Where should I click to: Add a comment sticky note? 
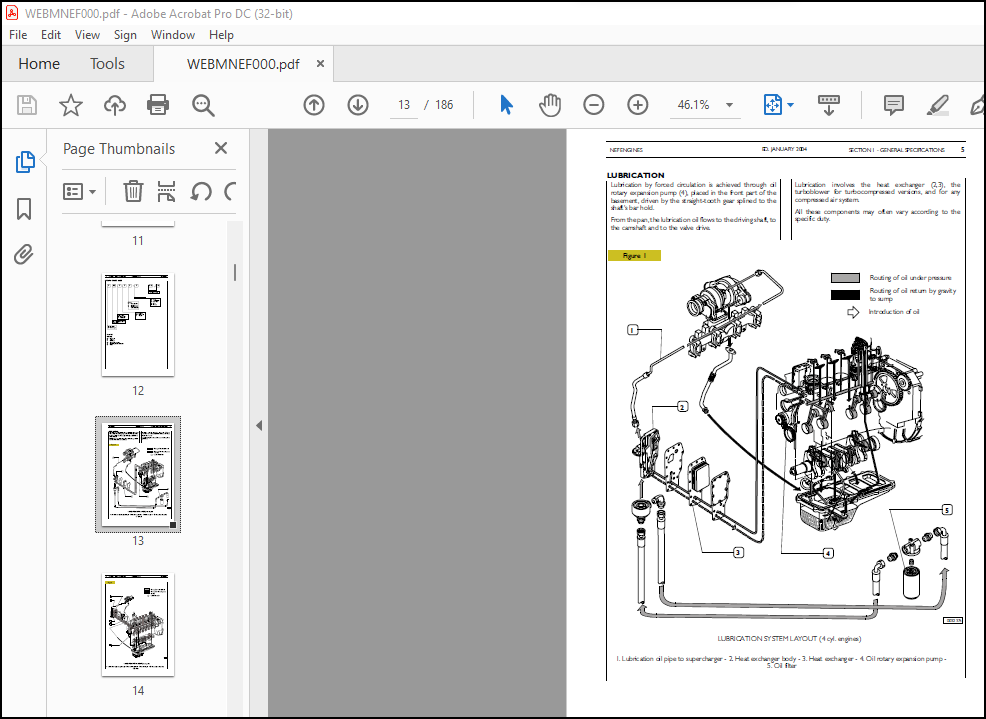click(x=894, y=105)
